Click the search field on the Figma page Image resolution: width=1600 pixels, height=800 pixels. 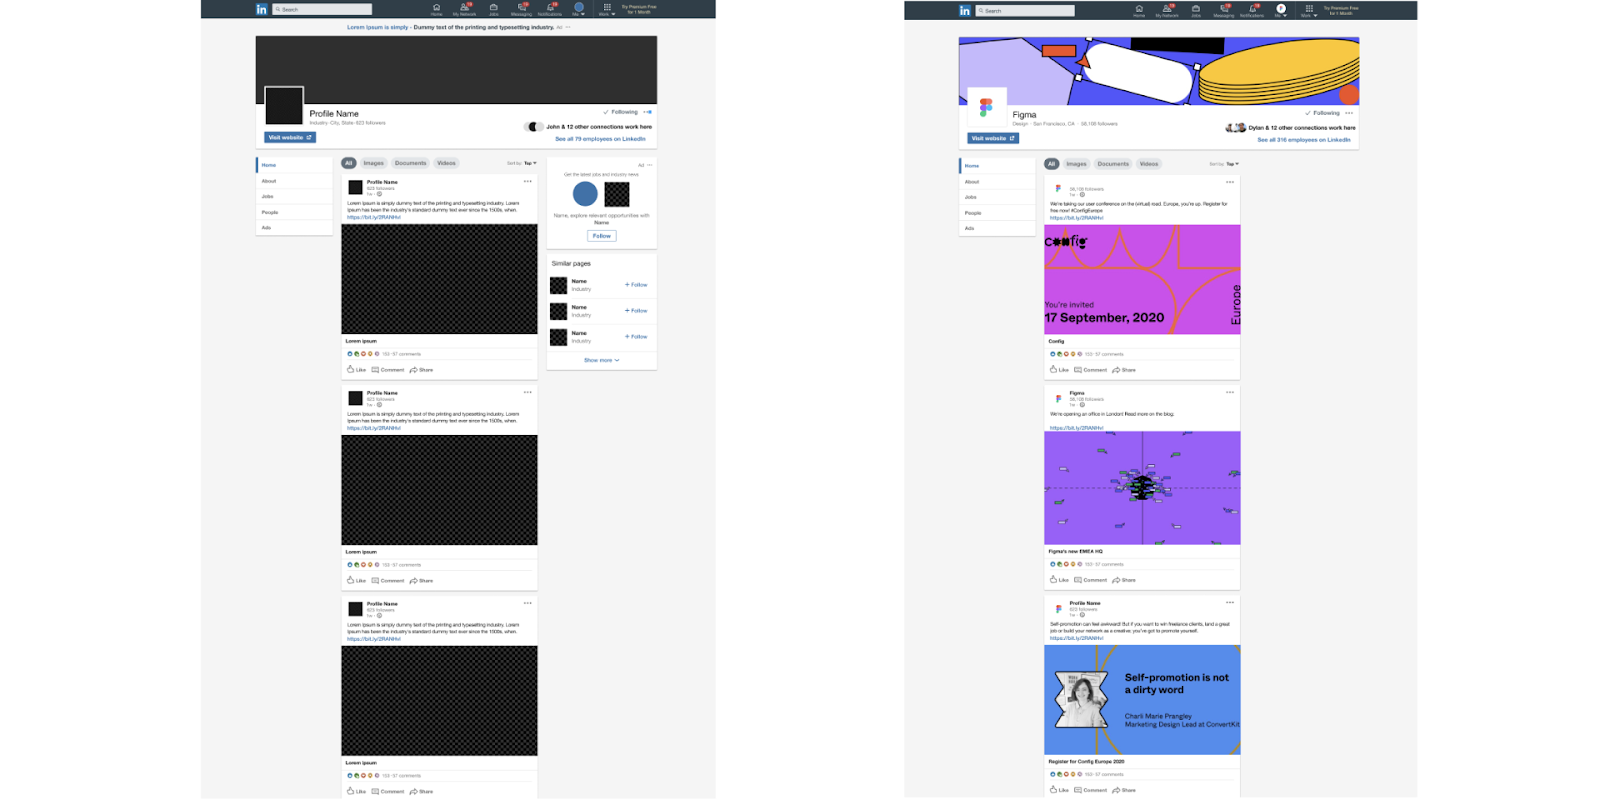(1025, 10)
